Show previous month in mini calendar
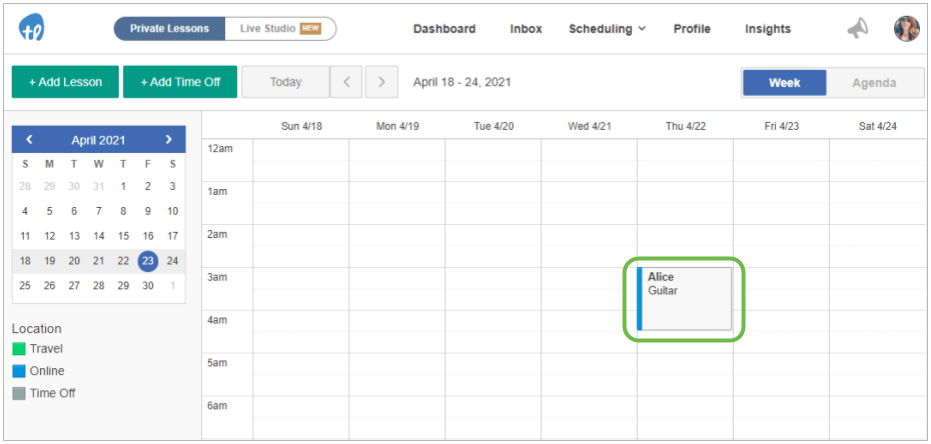This screenshot has height=444, width=931. pos(29,139)
